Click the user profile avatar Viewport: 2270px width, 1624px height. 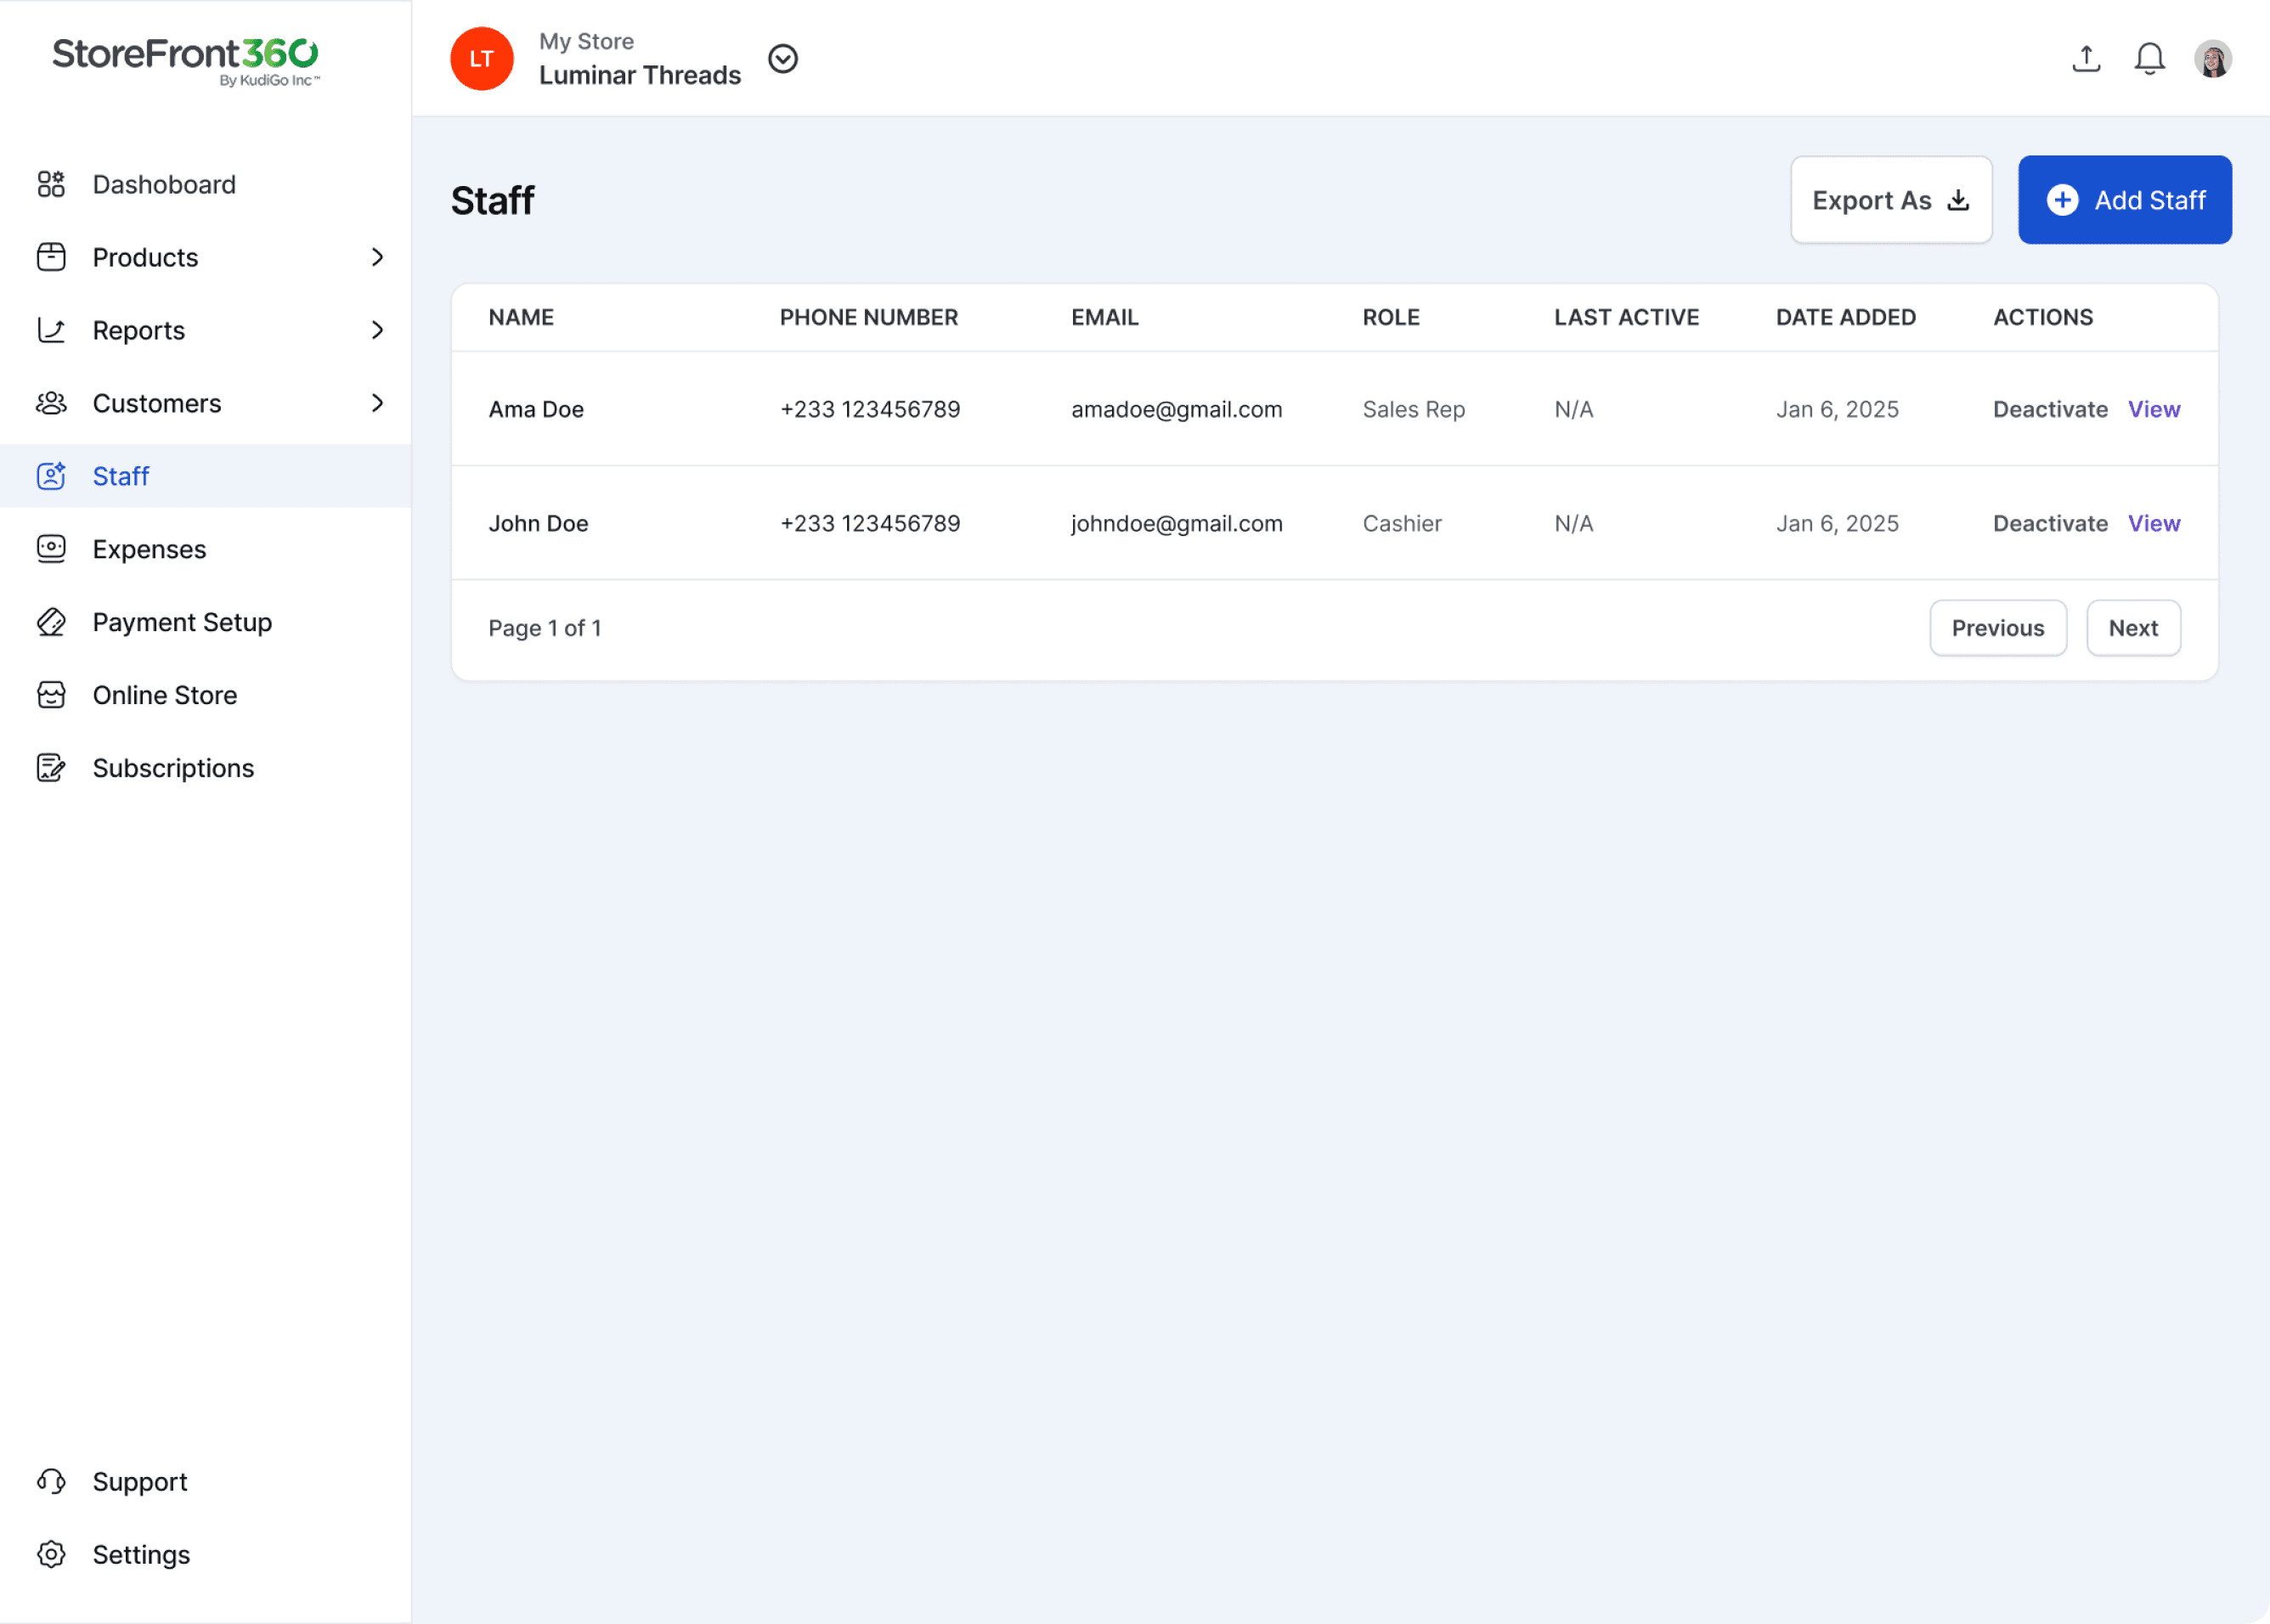2212,59
